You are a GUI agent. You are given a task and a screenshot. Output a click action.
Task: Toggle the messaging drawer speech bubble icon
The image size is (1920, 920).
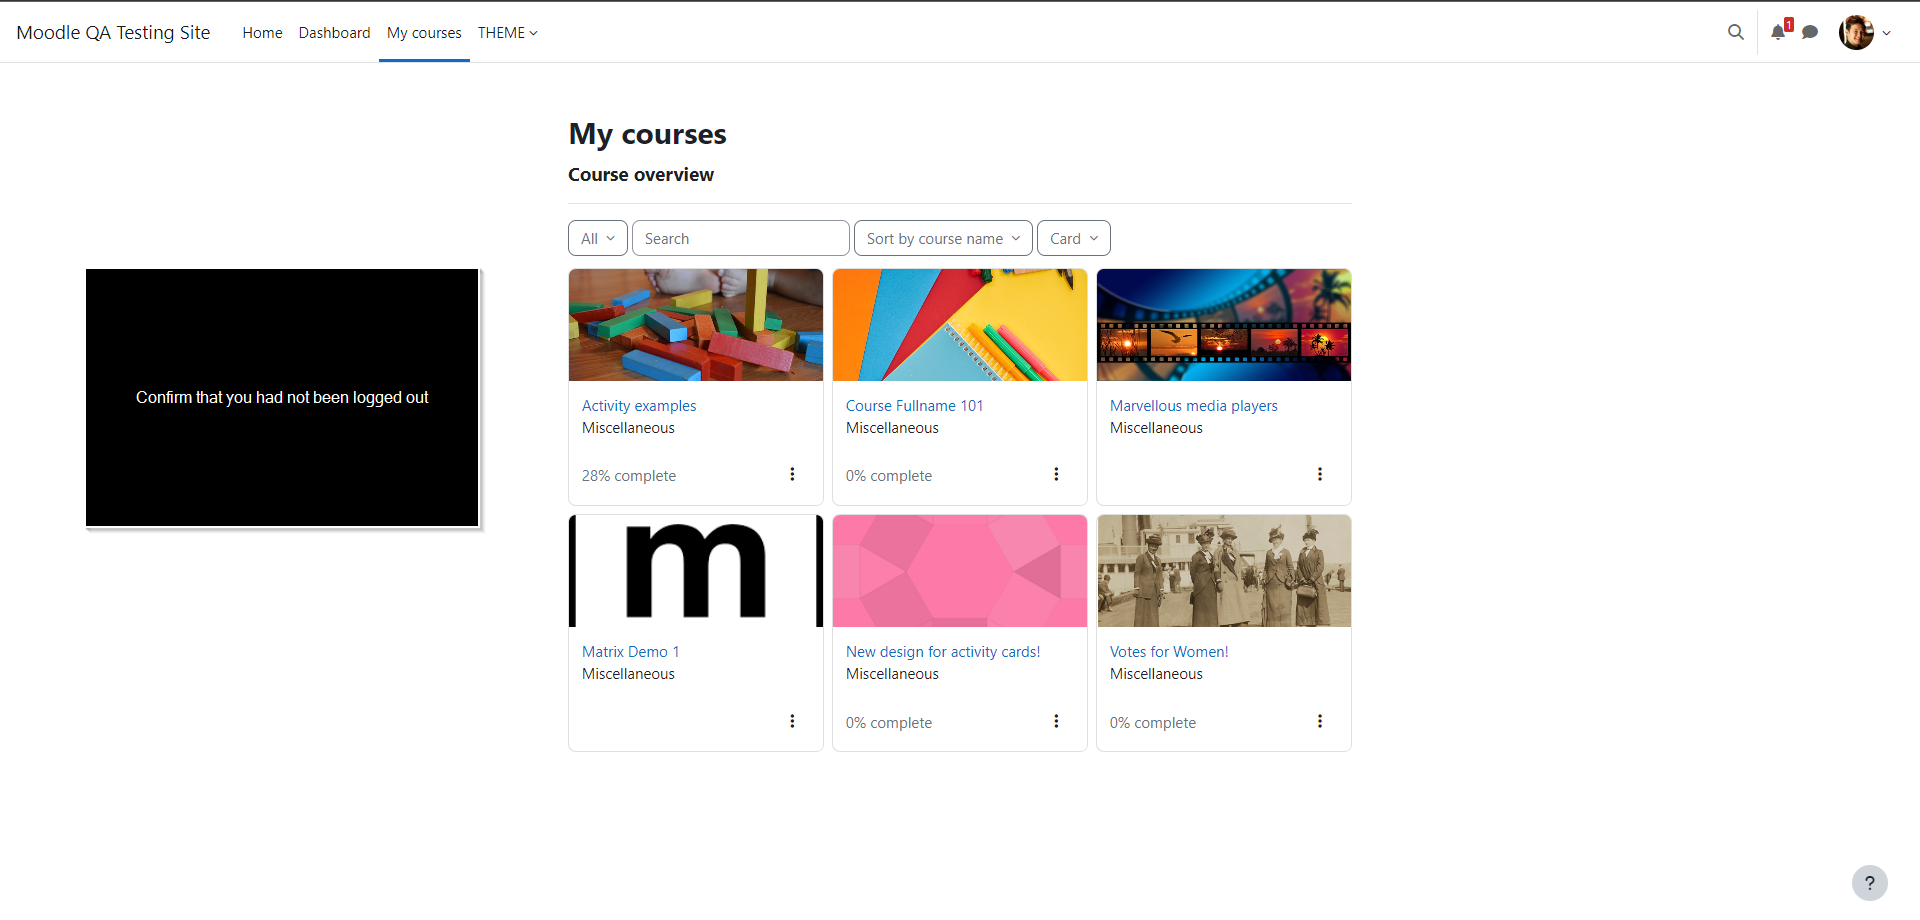(1810, 32)
